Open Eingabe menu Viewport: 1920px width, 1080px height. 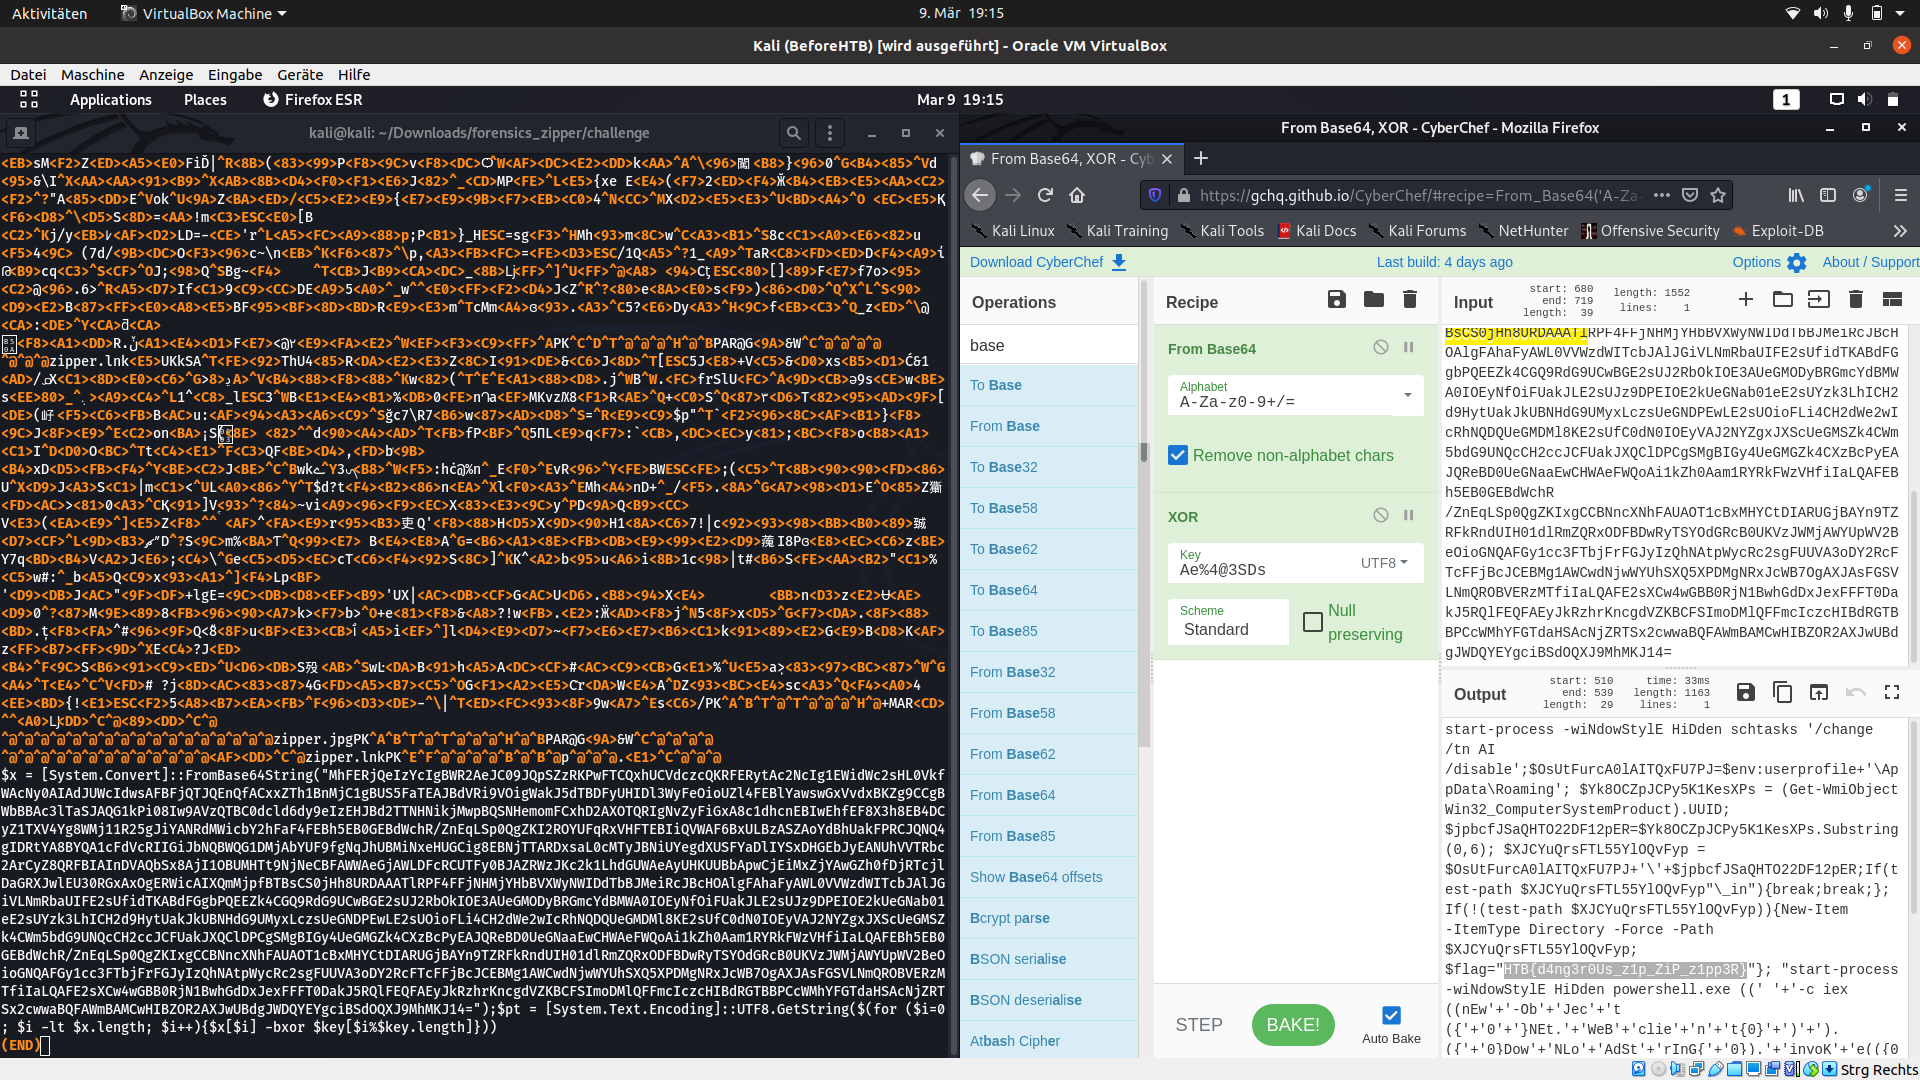tap(235, 75)
